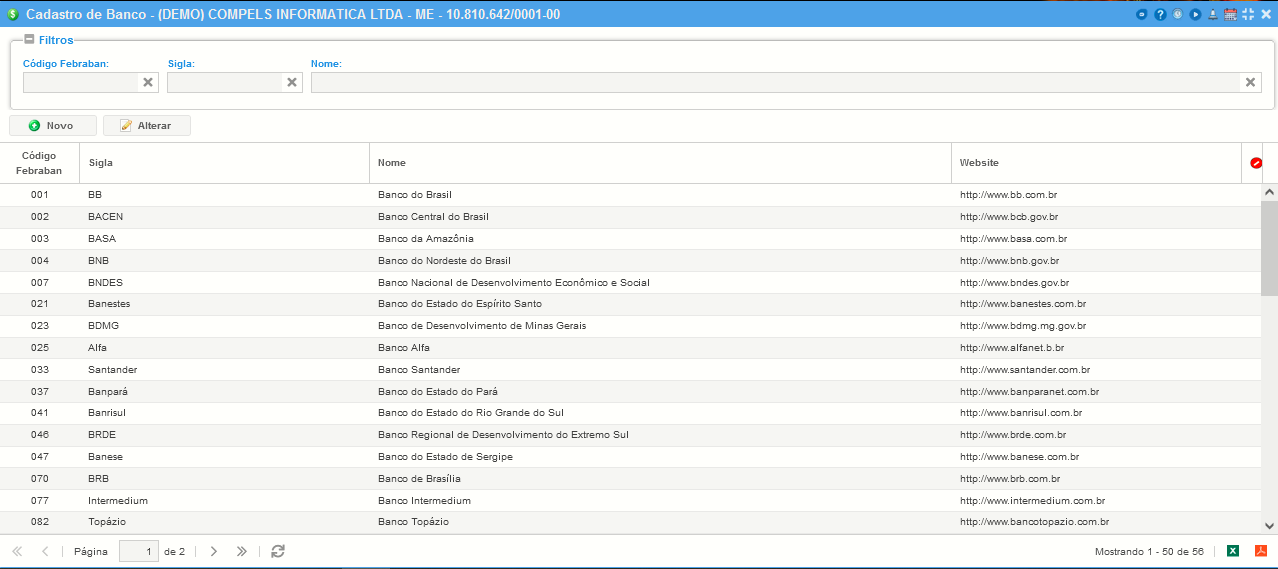
Task: Click the http://www.bcb.gov.br website cell
Action: coord(1096,217)
